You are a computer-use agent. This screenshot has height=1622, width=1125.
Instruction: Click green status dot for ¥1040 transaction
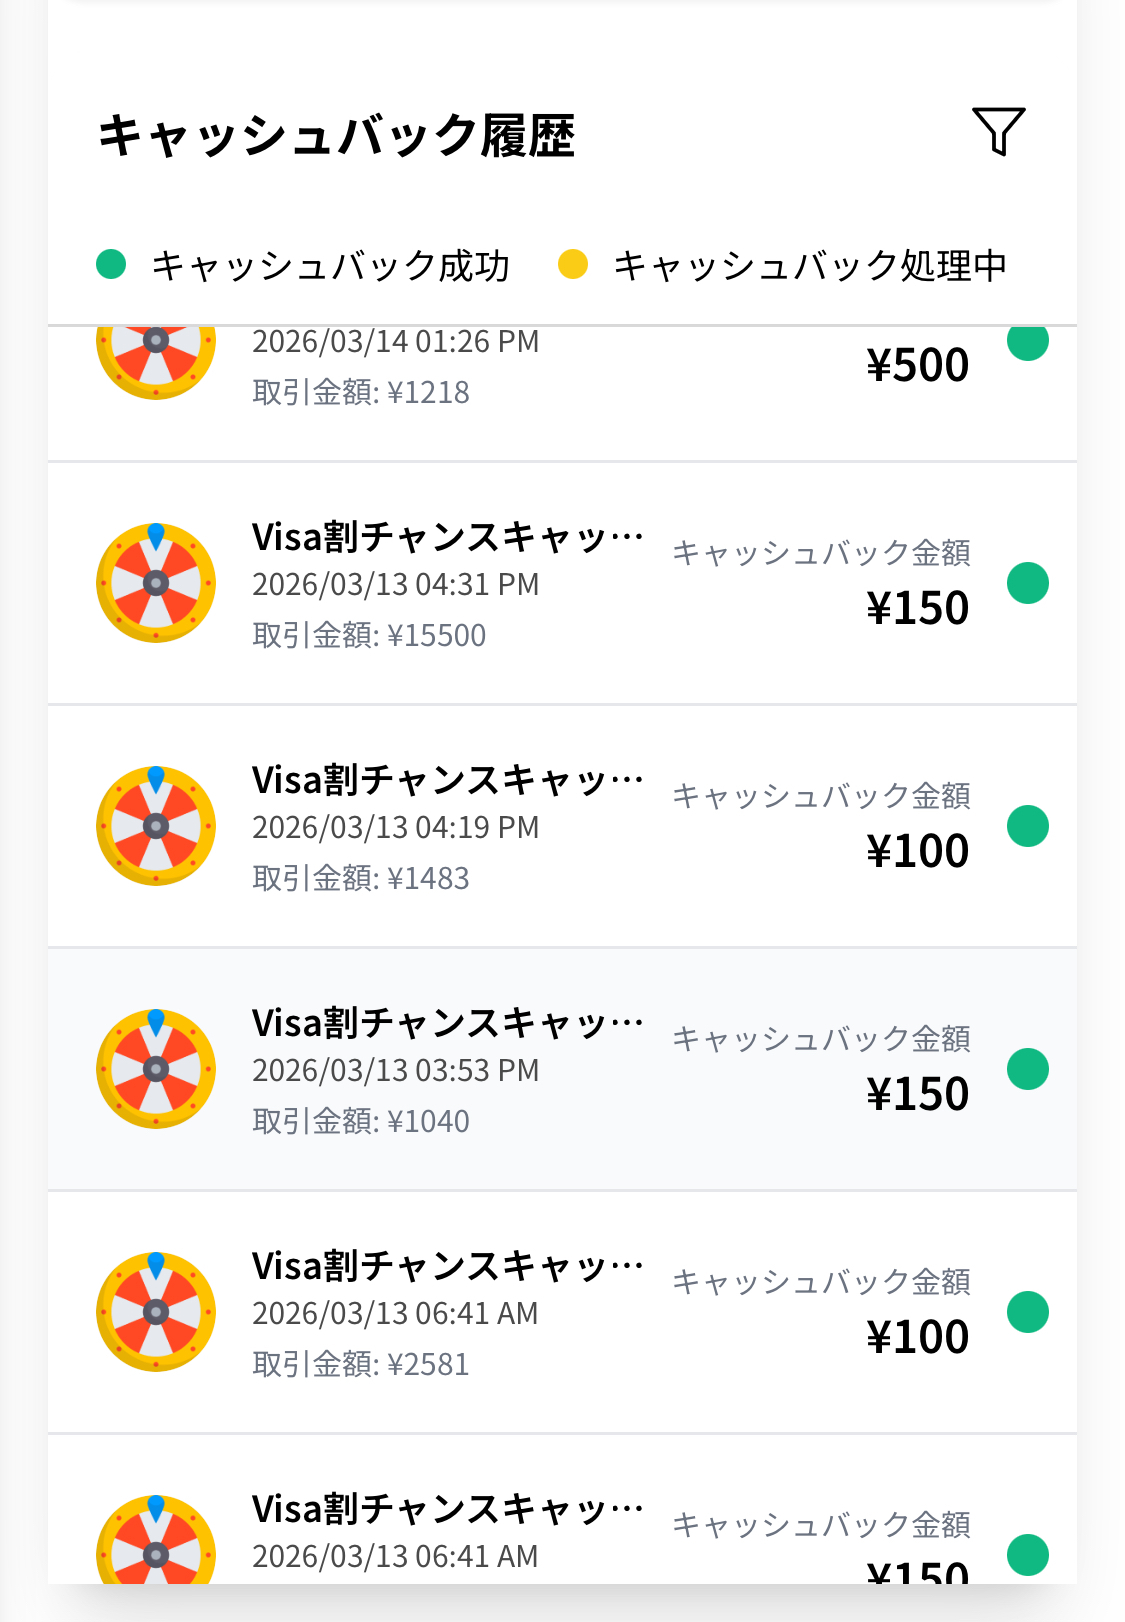tap(1027, 1069)
